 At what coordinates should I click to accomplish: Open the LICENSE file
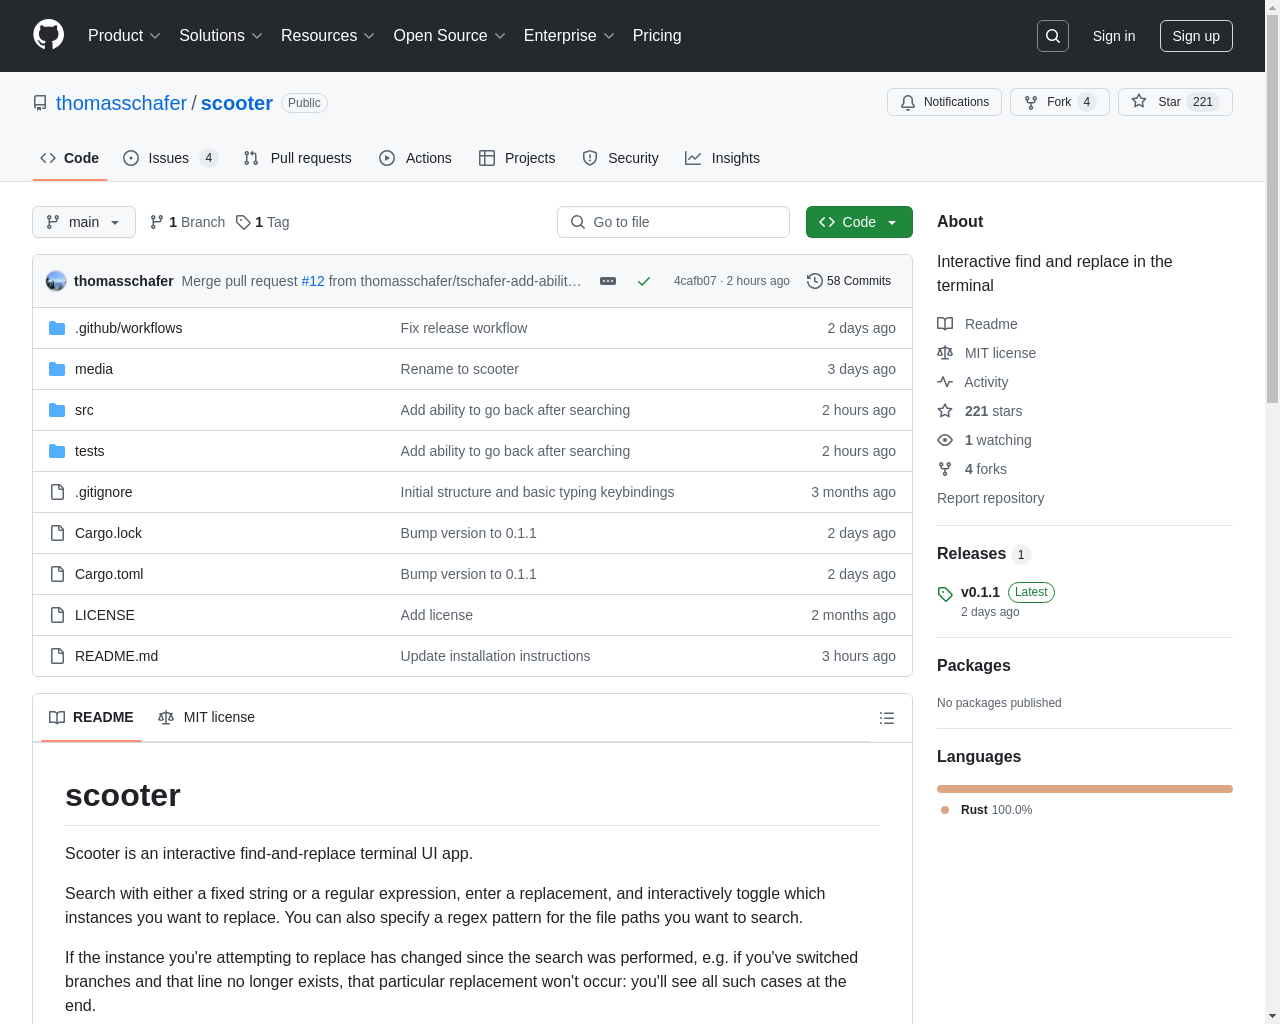tap(105, 615)
